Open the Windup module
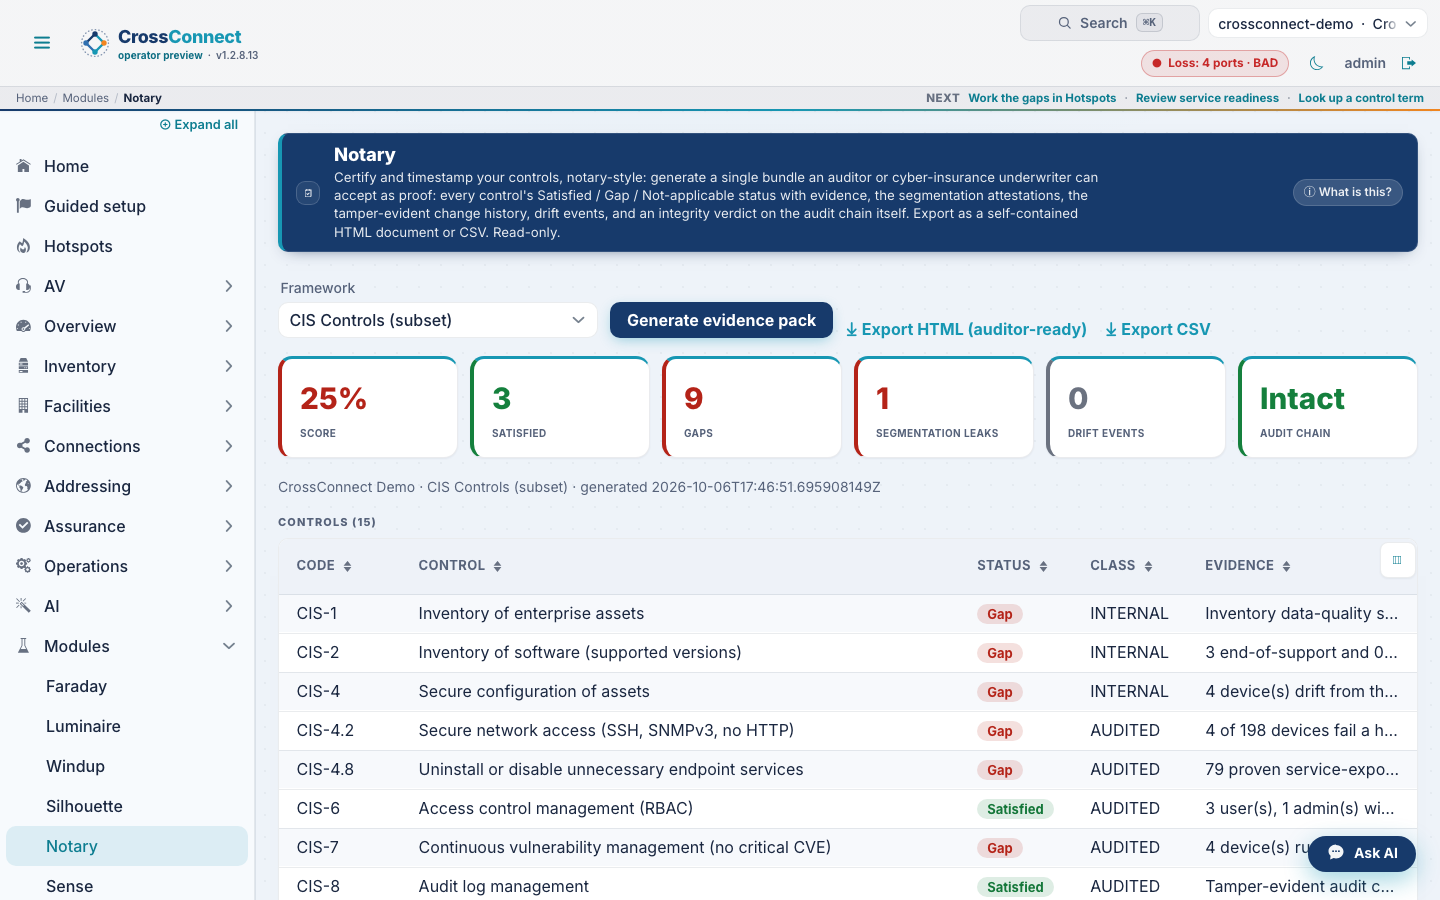This screenshot has width=1440, height=900. pyautogui.click(x=127, y=766)
